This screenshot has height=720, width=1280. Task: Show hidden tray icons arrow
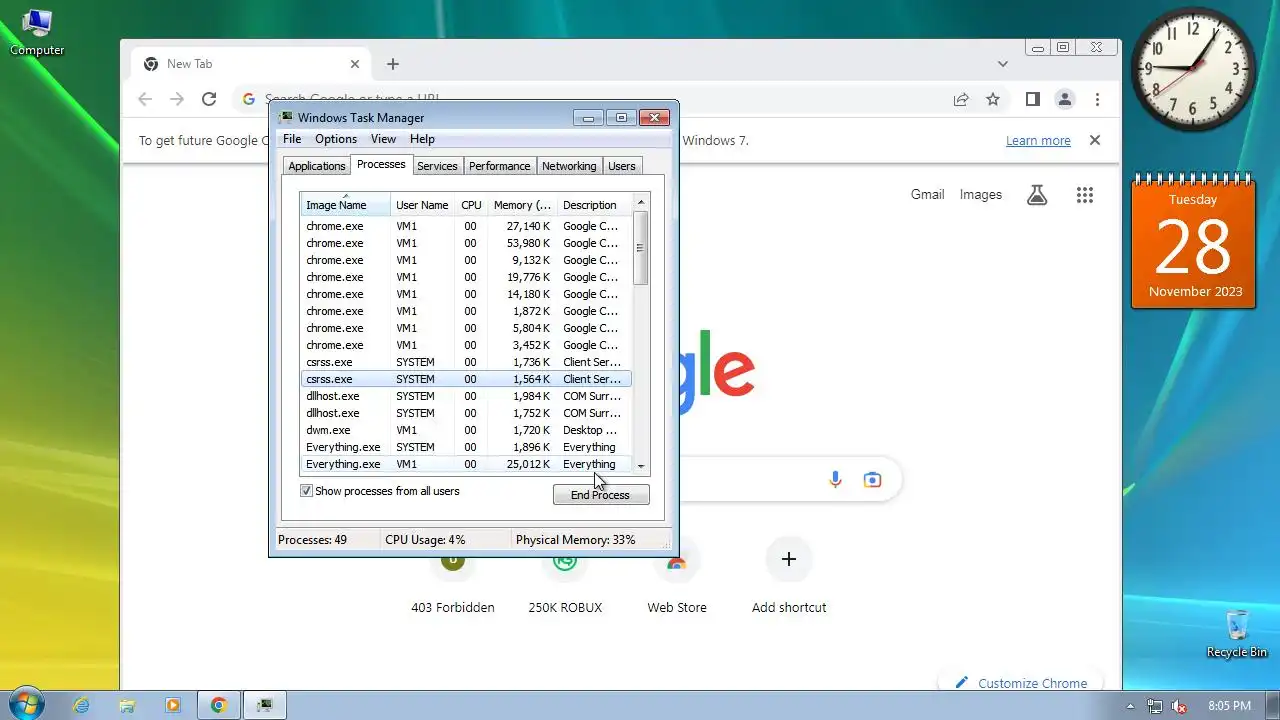(x=1133, y=706)
